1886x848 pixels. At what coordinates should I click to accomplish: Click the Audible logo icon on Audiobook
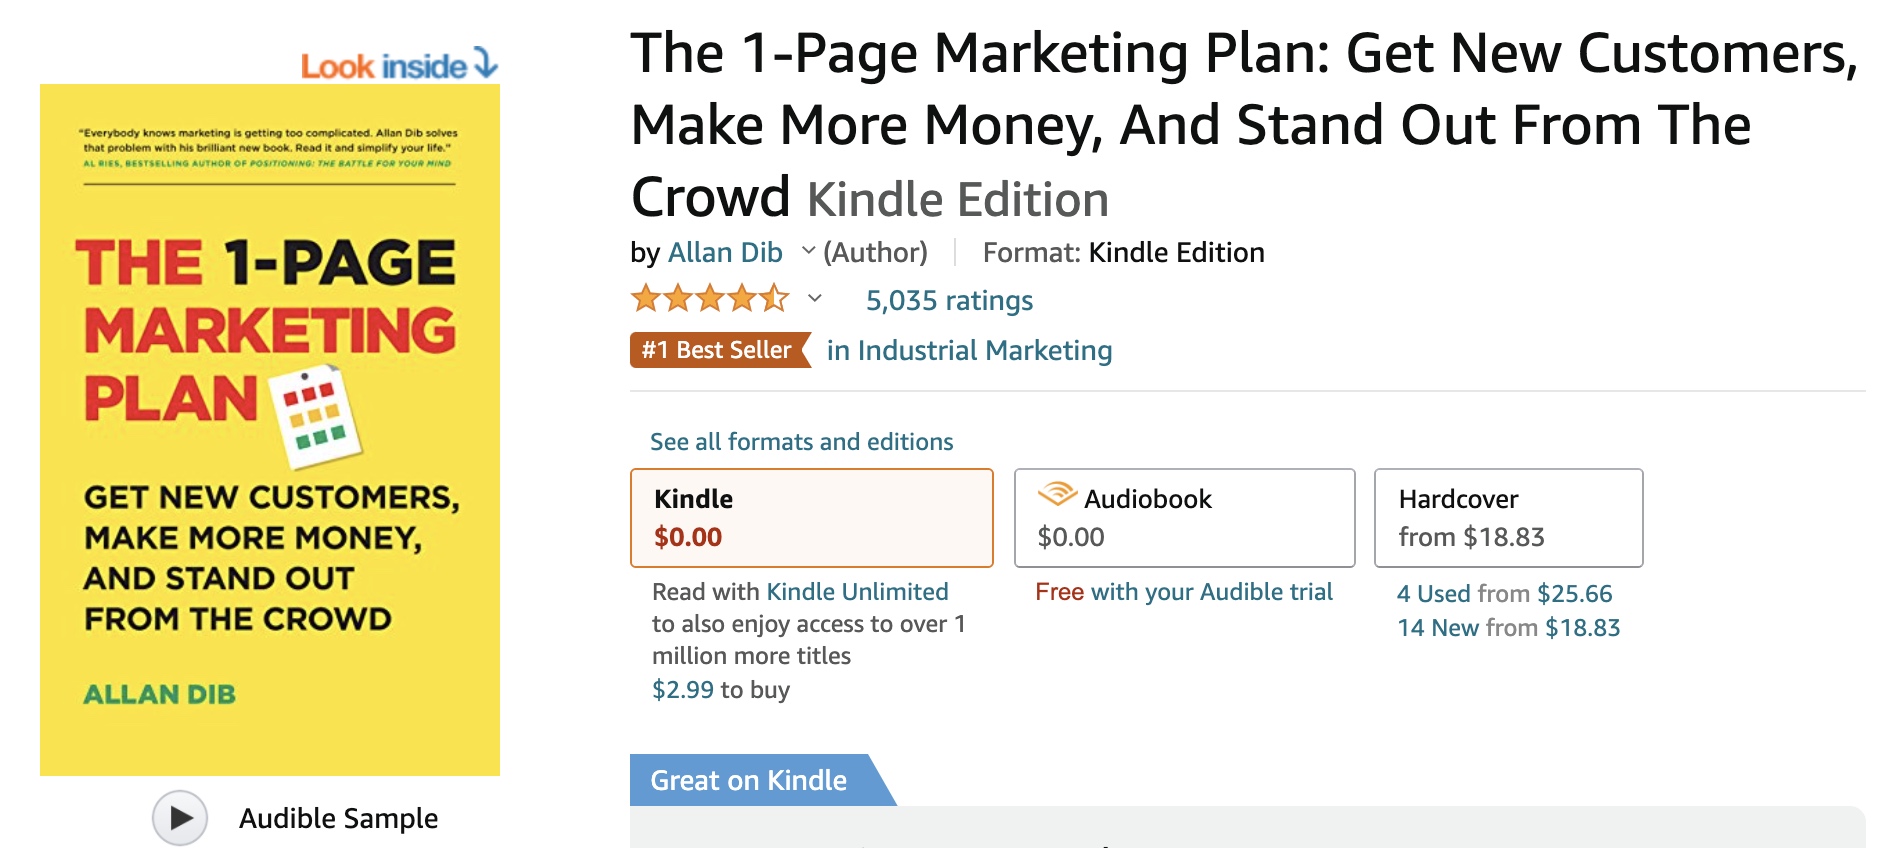(x=1056, y=495)
